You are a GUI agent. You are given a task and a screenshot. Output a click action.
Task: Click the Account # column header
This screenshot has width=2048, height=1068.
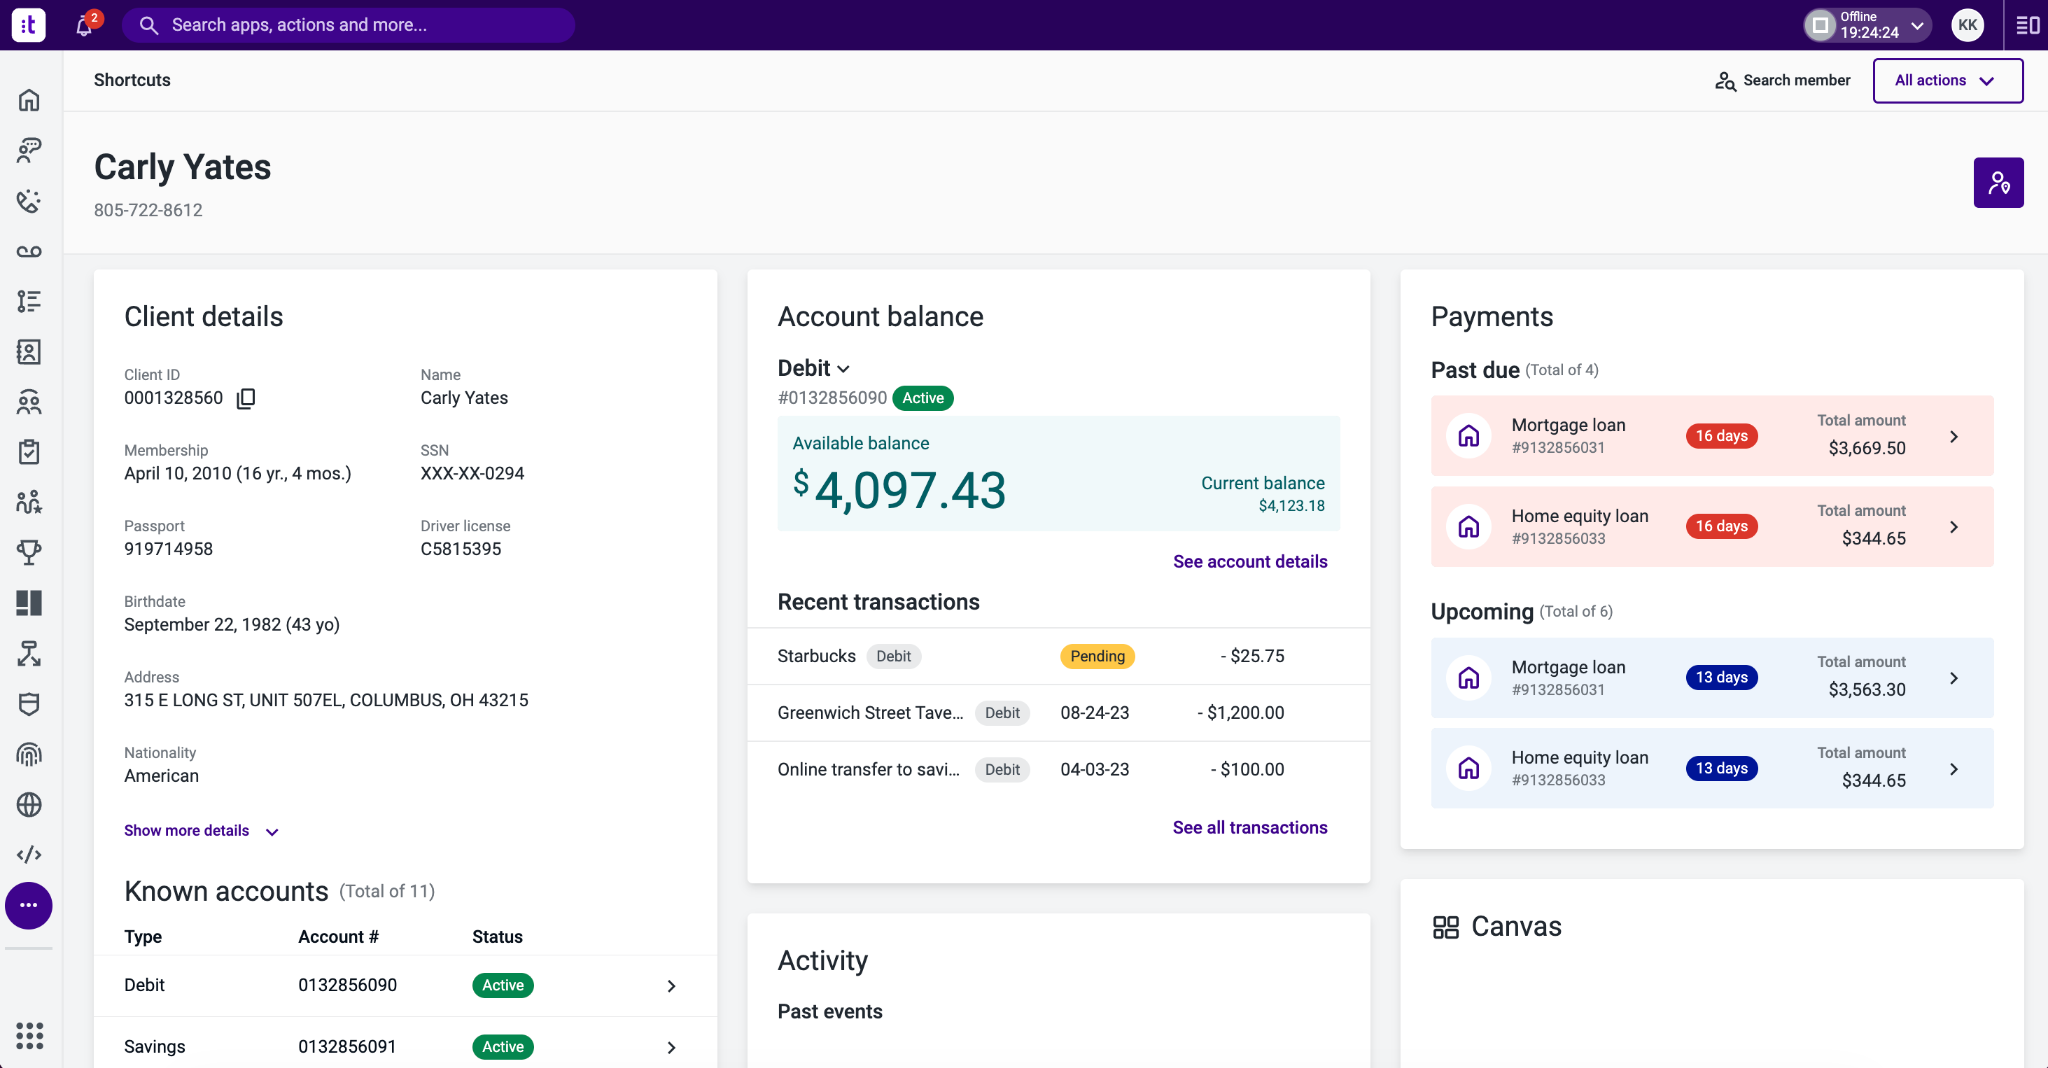[338, 937]
